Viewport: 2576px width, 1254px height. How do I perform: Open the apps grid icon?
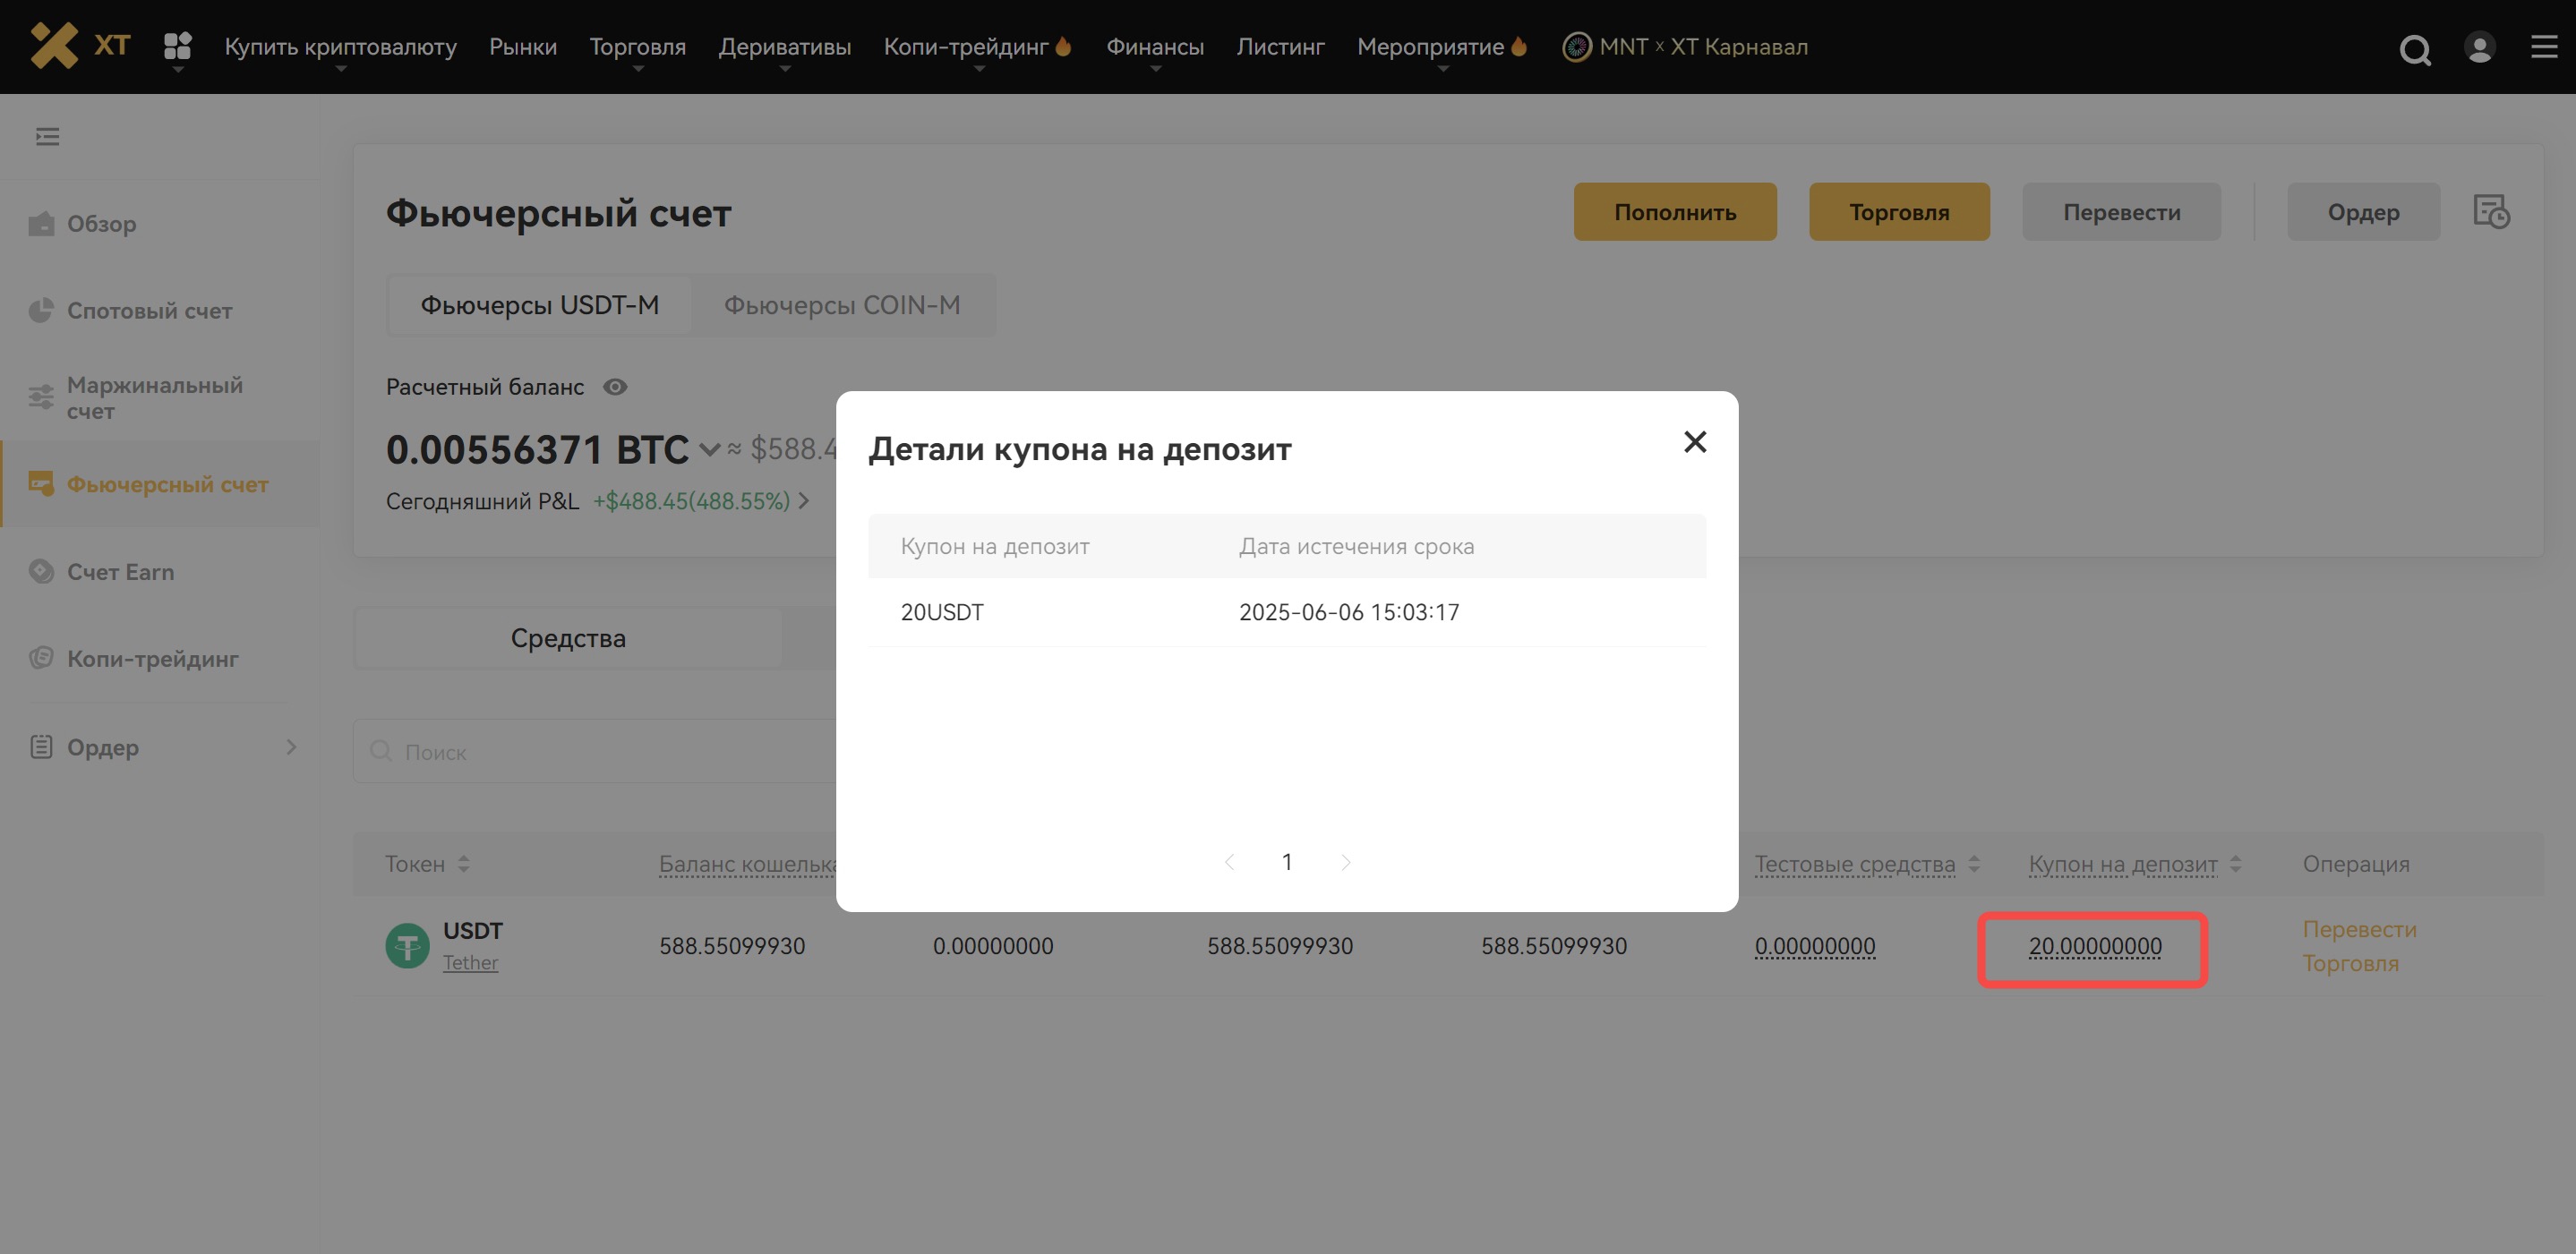177,46
